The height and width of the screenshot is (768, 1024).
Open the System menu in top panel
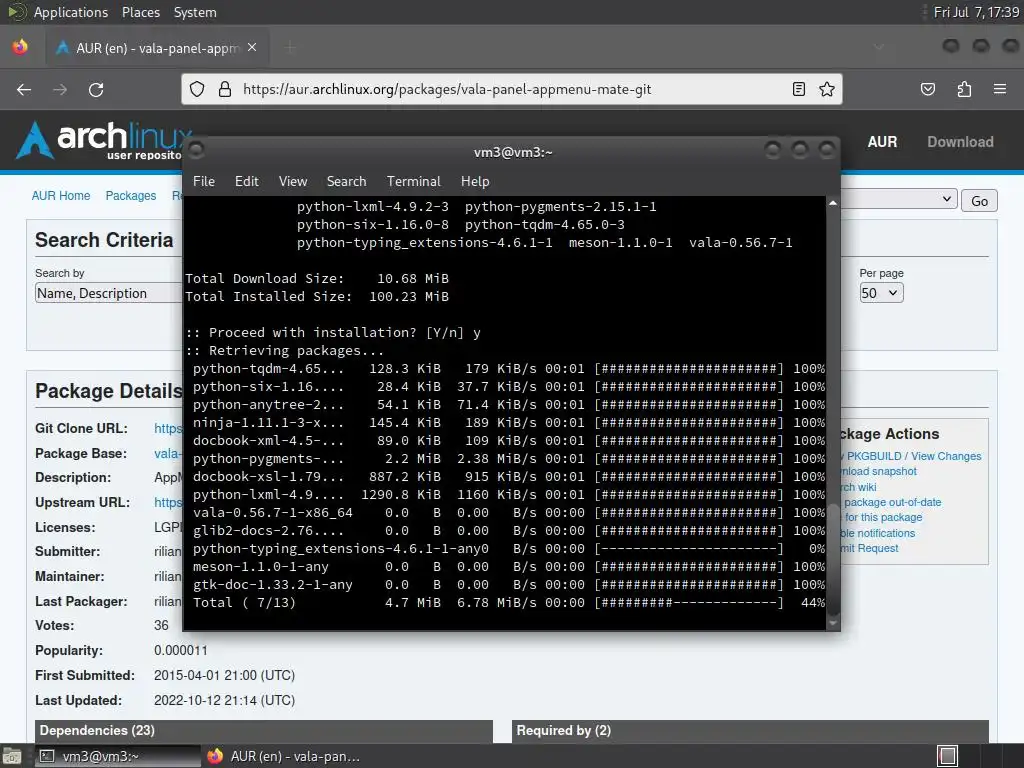pos(195,12)
